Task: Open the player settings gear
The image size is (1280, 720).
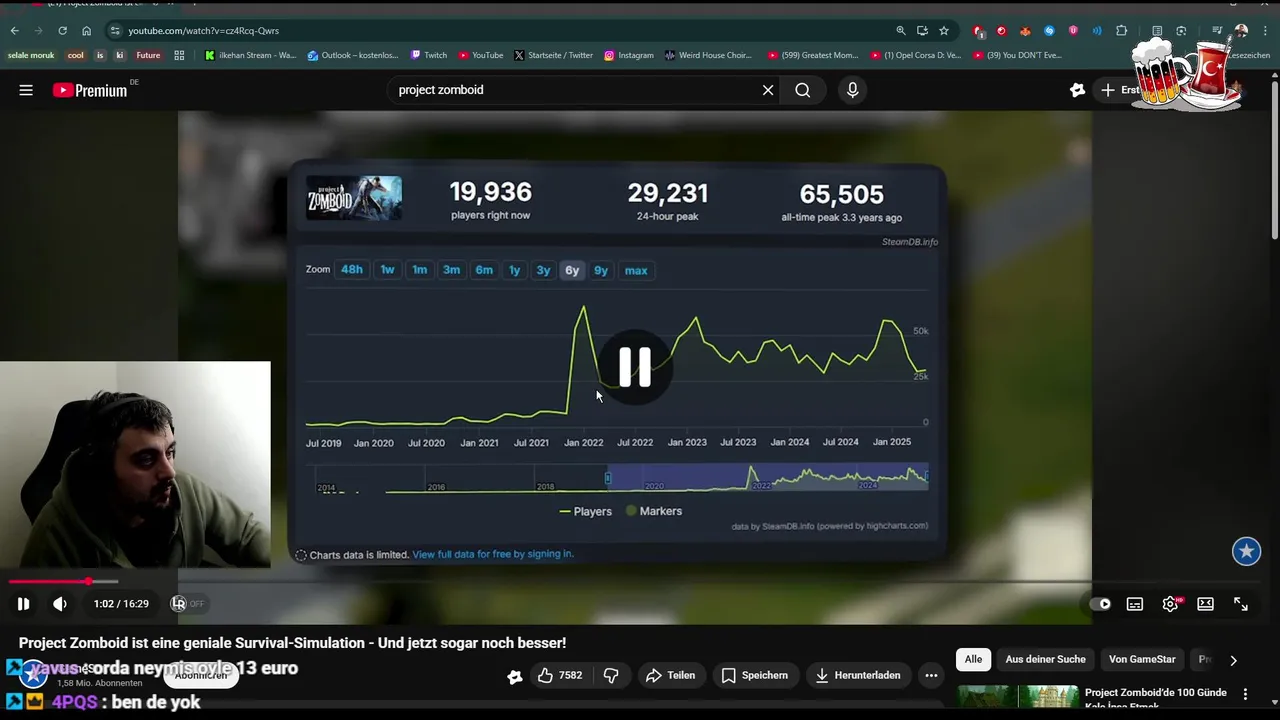Action: 1171,603
